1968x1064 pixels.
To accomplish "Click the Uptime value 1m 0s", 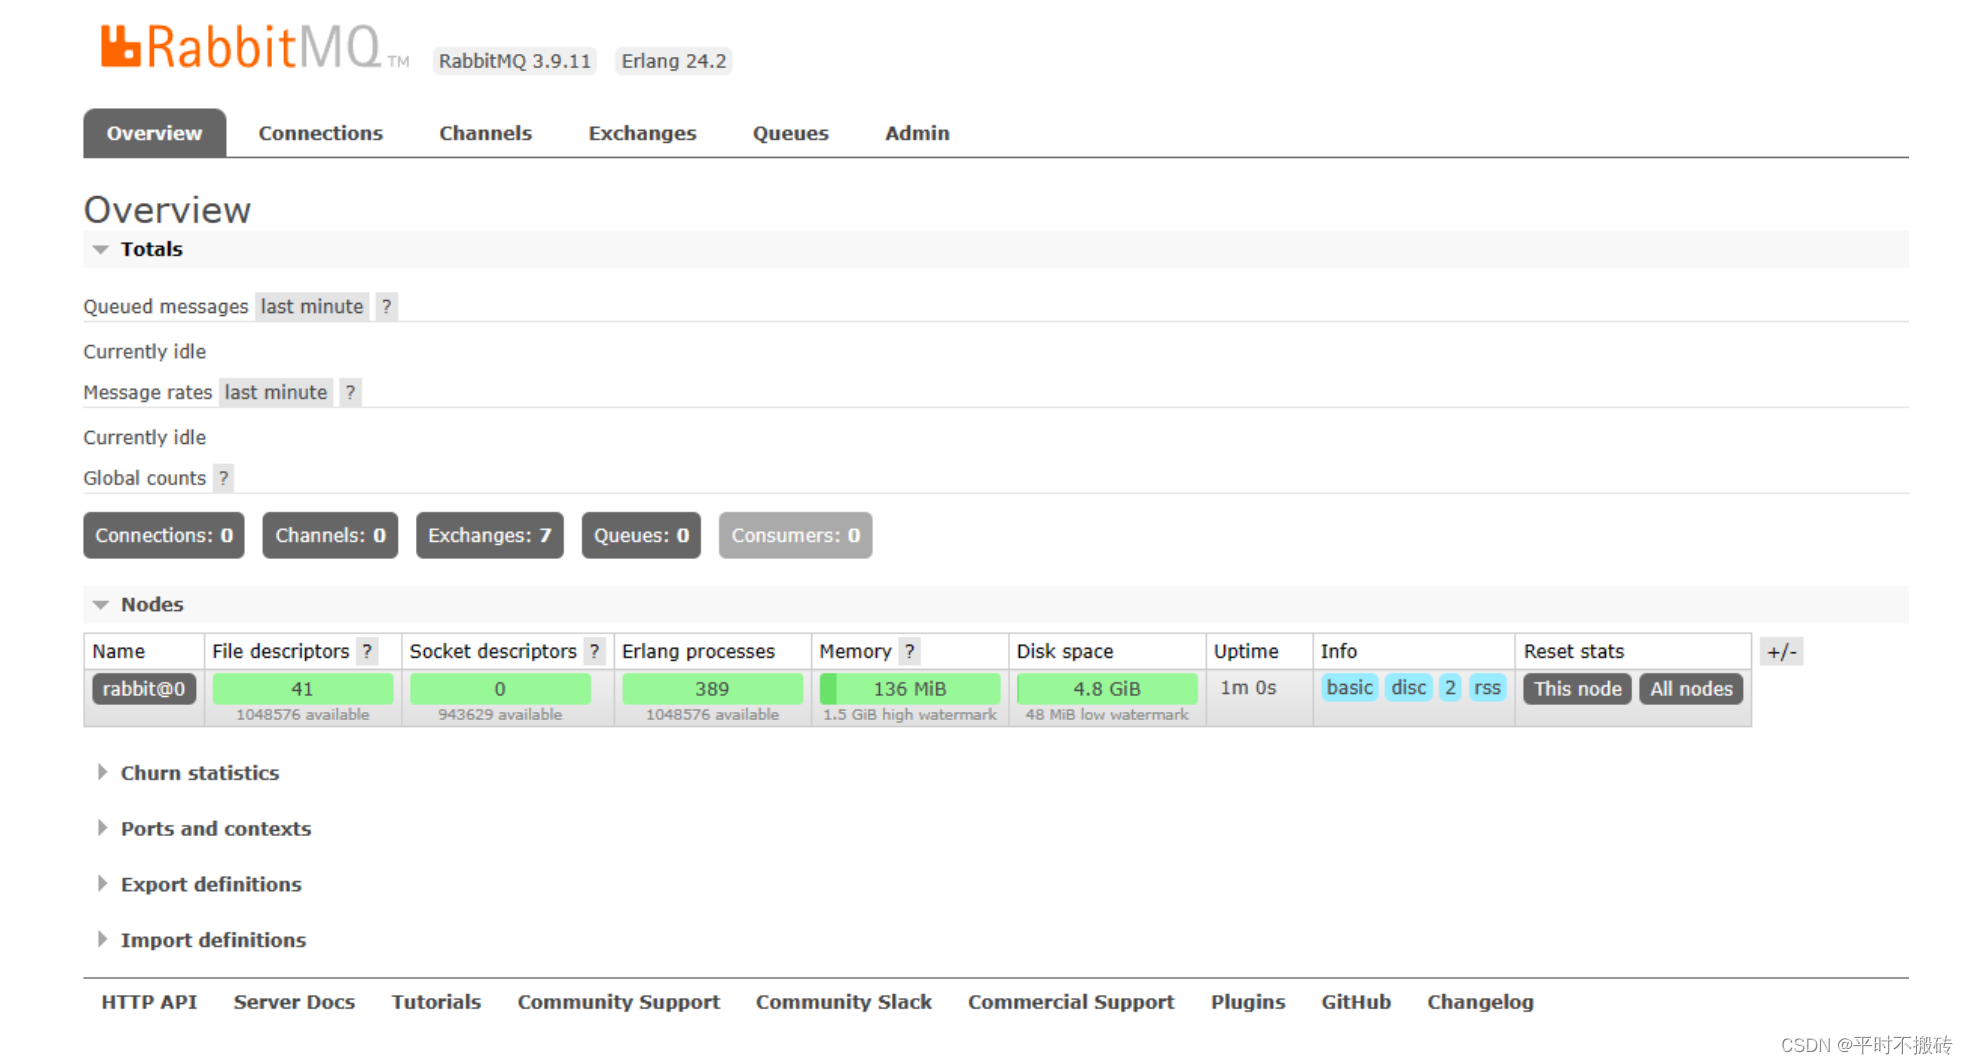I will pos(1248,688).
